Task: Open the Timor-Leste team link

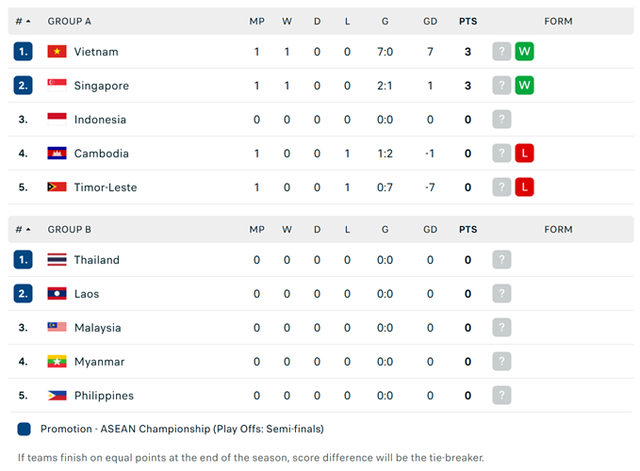Action: 105,187
